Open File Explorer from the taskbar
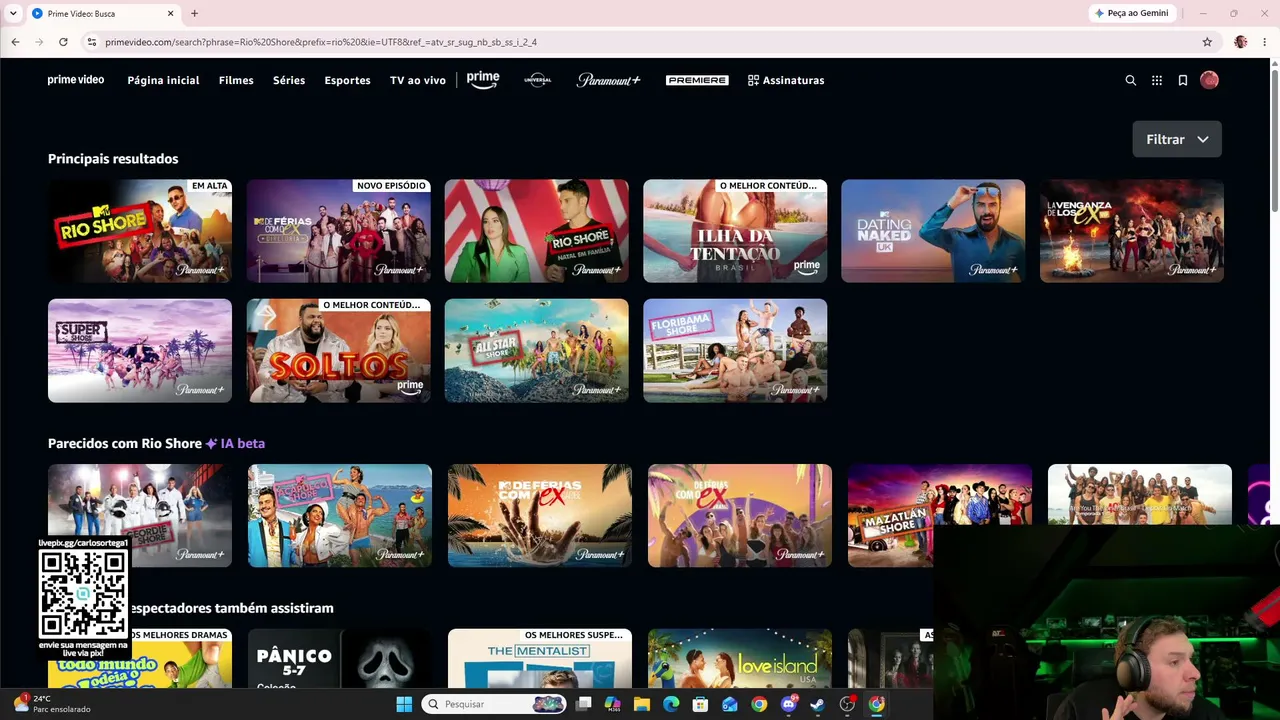Image resolution: width=1280 pixels, height=720 pixels. point(642,704)
